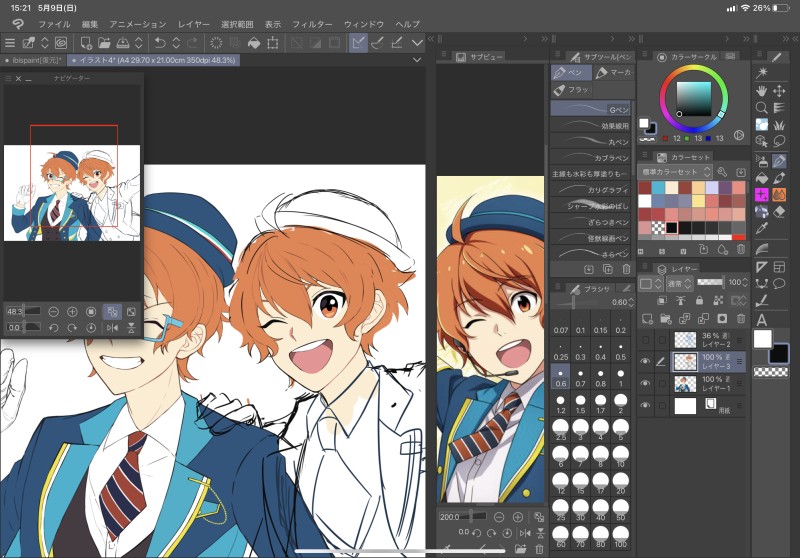Toggle visibility of the 用紙 paper layer
This screenshot has height=558, width=800.
645,405
